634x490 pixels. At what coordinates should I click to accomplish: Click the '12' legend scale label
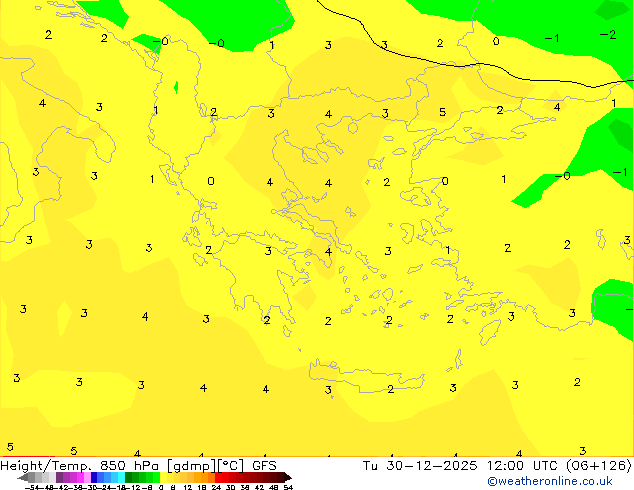pos(188,487)
